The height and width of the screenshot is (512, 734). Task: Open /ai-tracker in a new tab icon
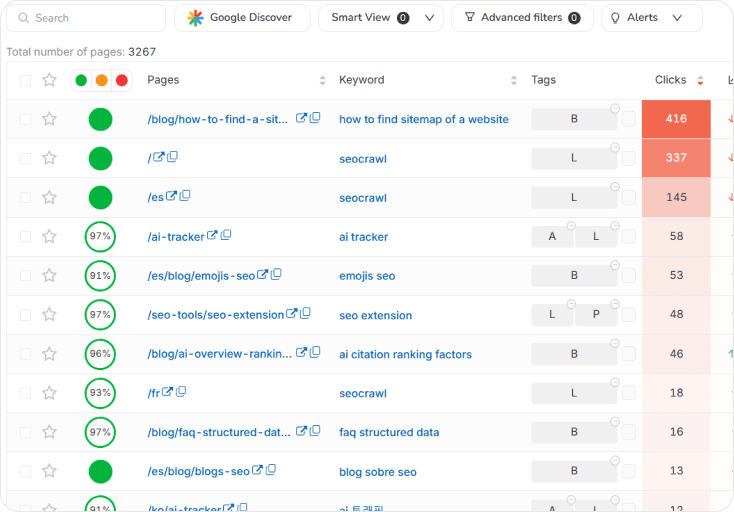click(x=212, y=235)
